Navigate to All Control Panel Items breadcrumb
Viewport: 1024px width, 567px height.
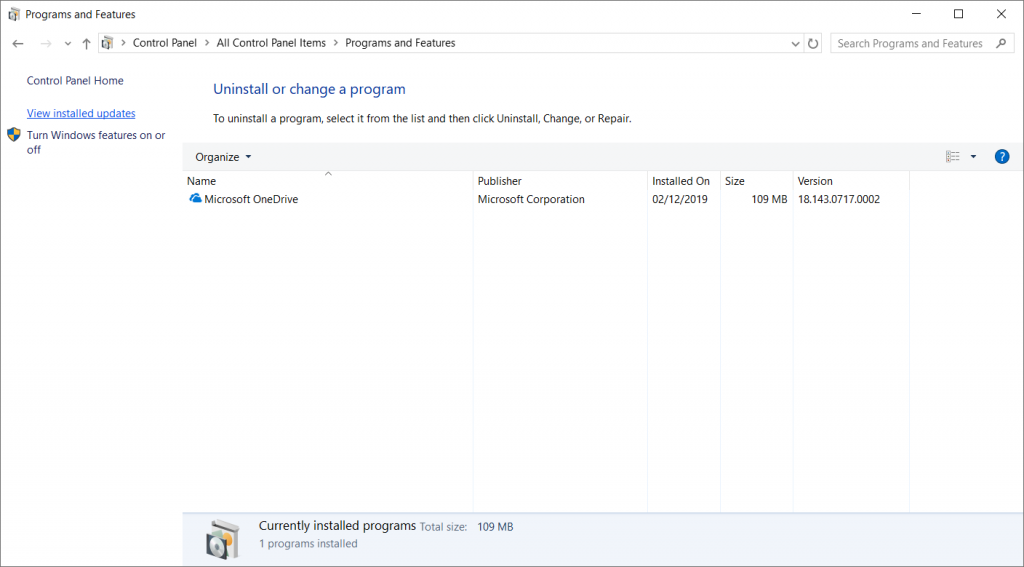pyautogui.click(x=271, y=43)
